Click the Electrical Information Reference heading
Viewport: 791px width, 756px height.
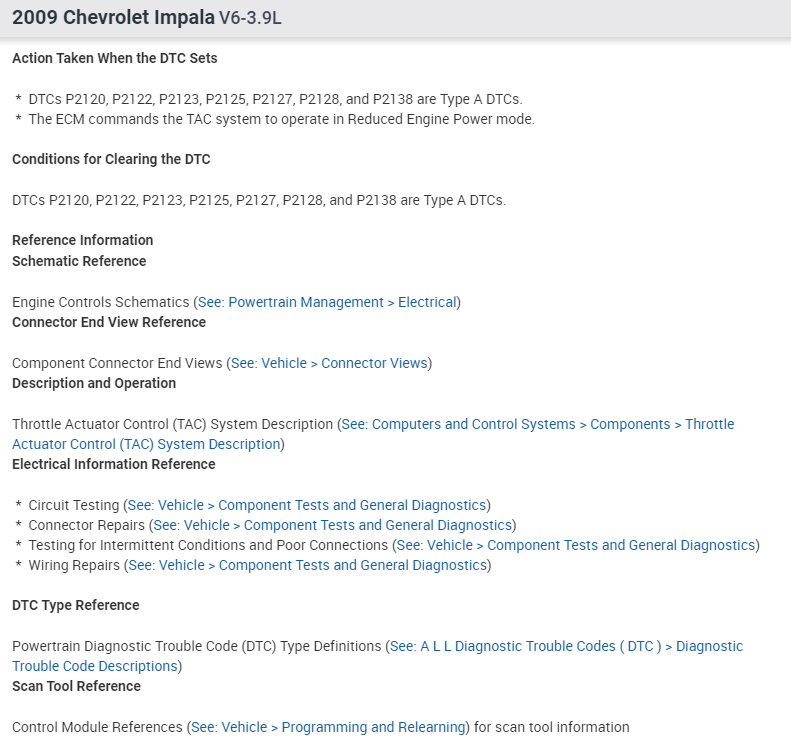tap(113, 464)
